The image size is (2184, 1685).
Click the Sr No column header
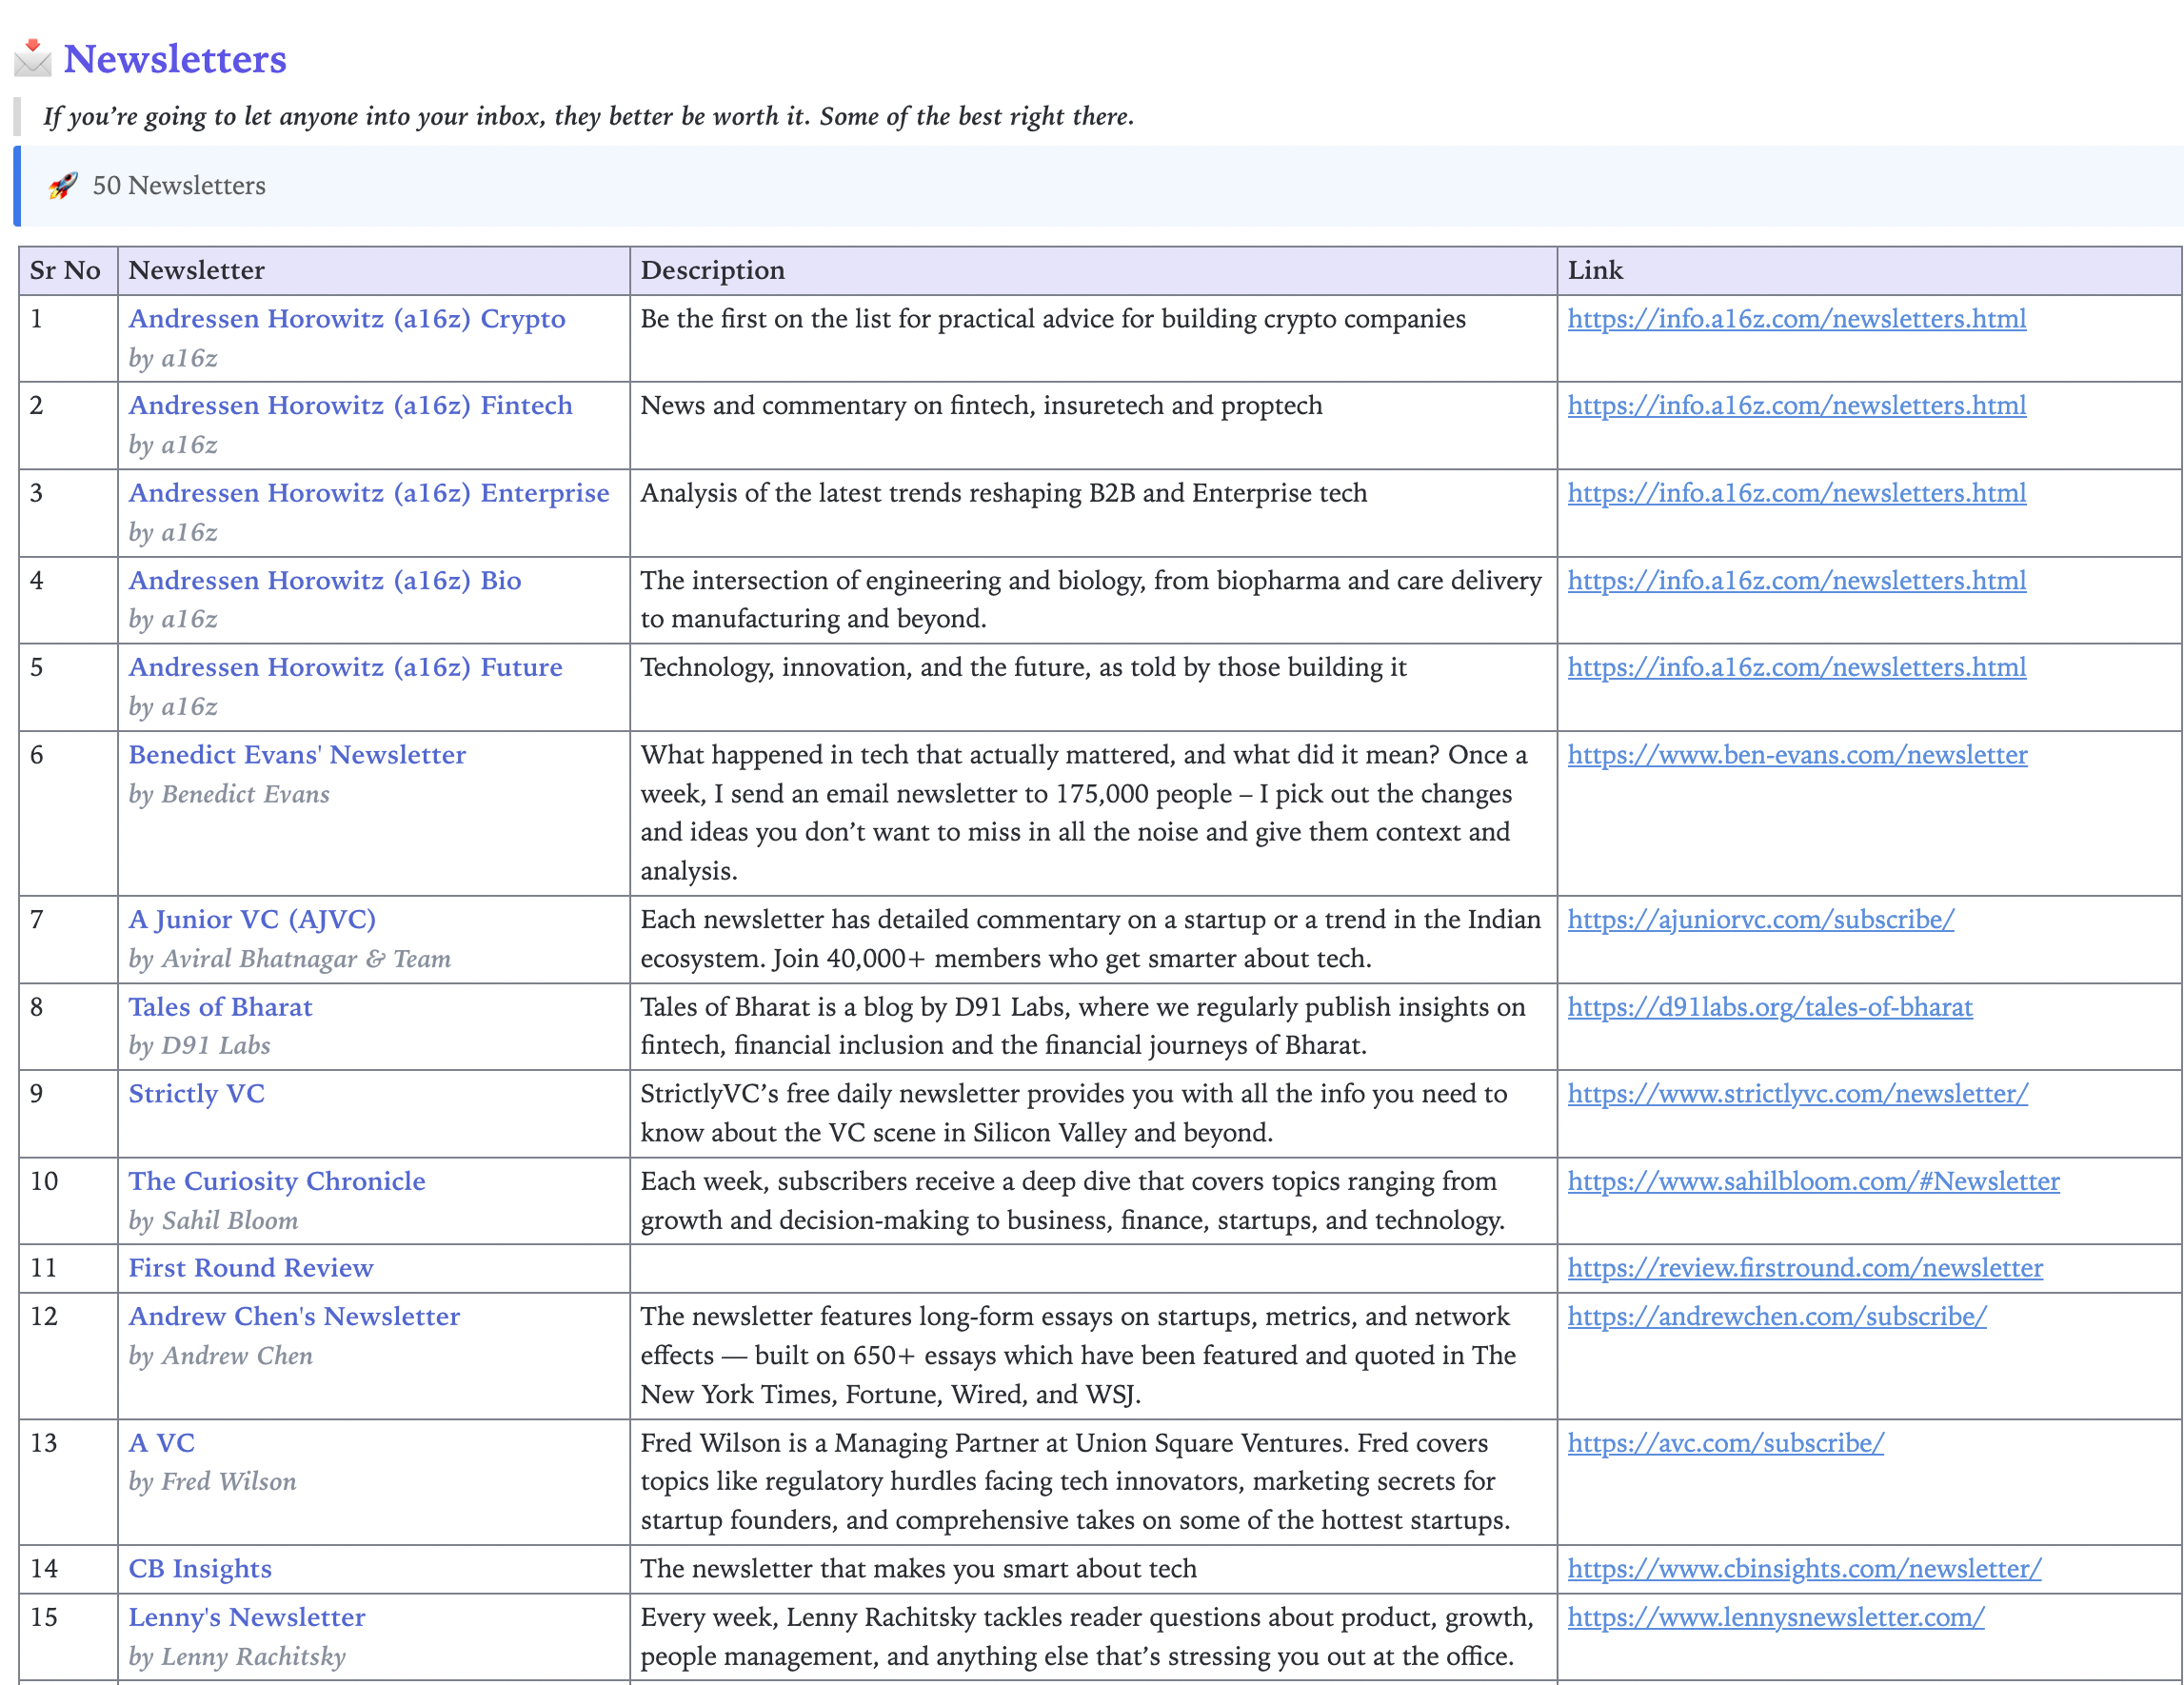click(68, 271)
